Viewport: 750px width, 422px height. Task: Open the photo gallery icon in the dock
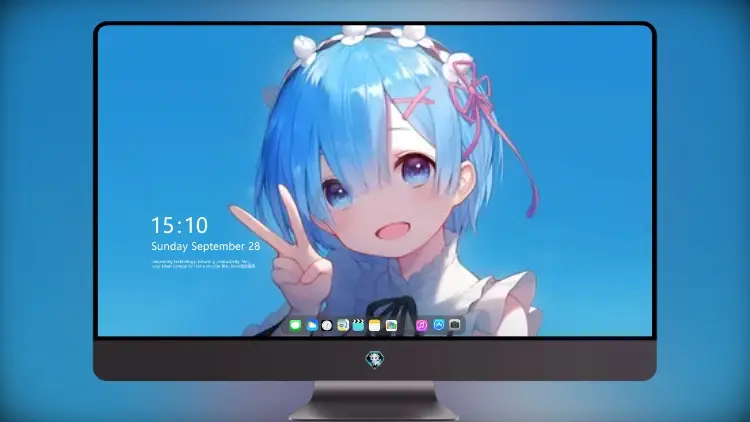391,325
